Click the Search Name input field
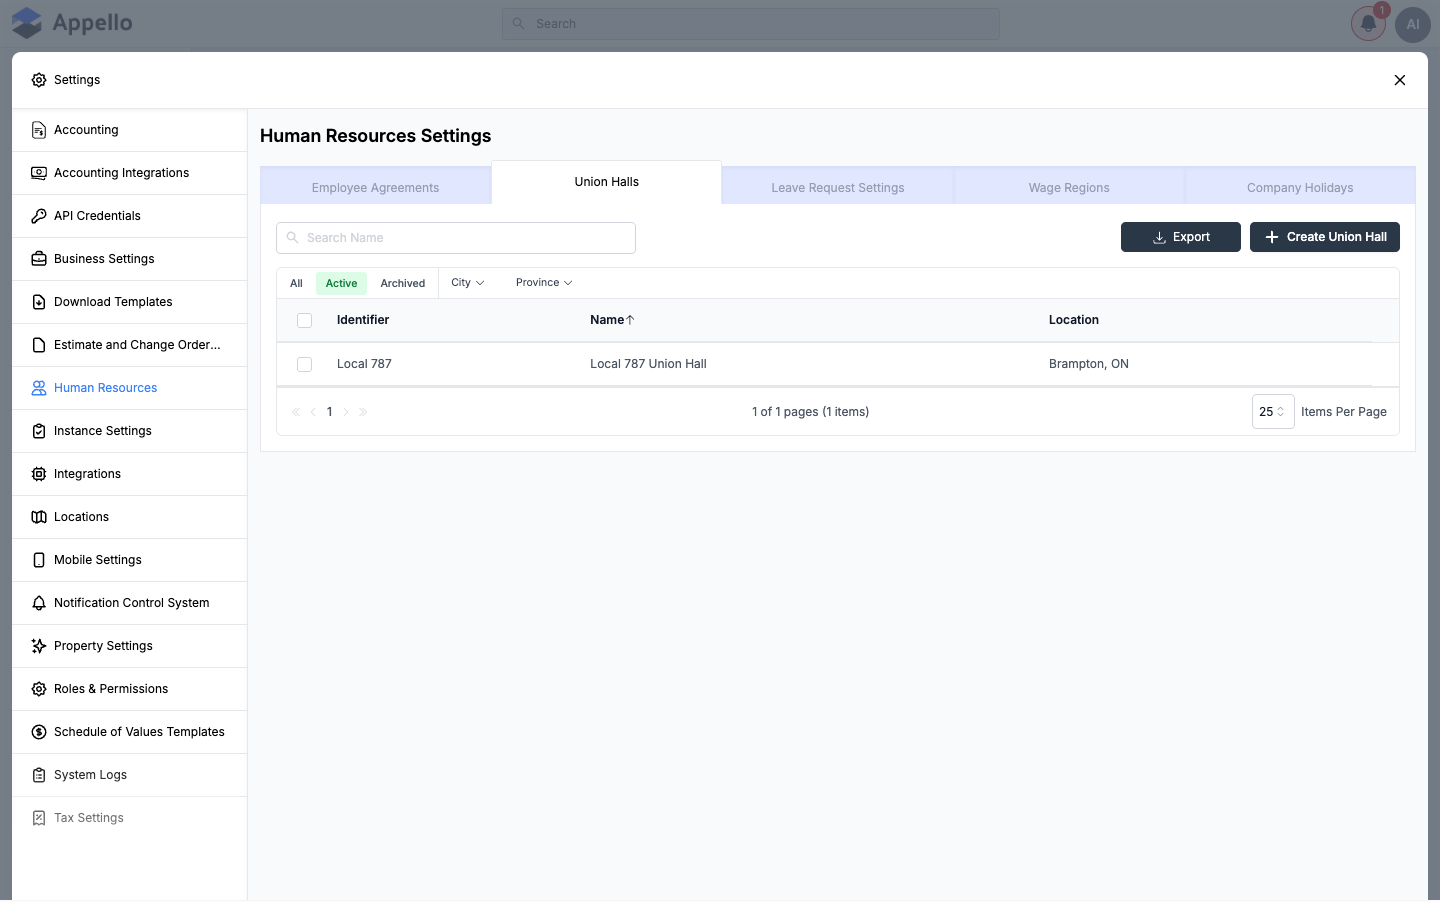This screenshot has width=1440, height=918. pos(456,238)
